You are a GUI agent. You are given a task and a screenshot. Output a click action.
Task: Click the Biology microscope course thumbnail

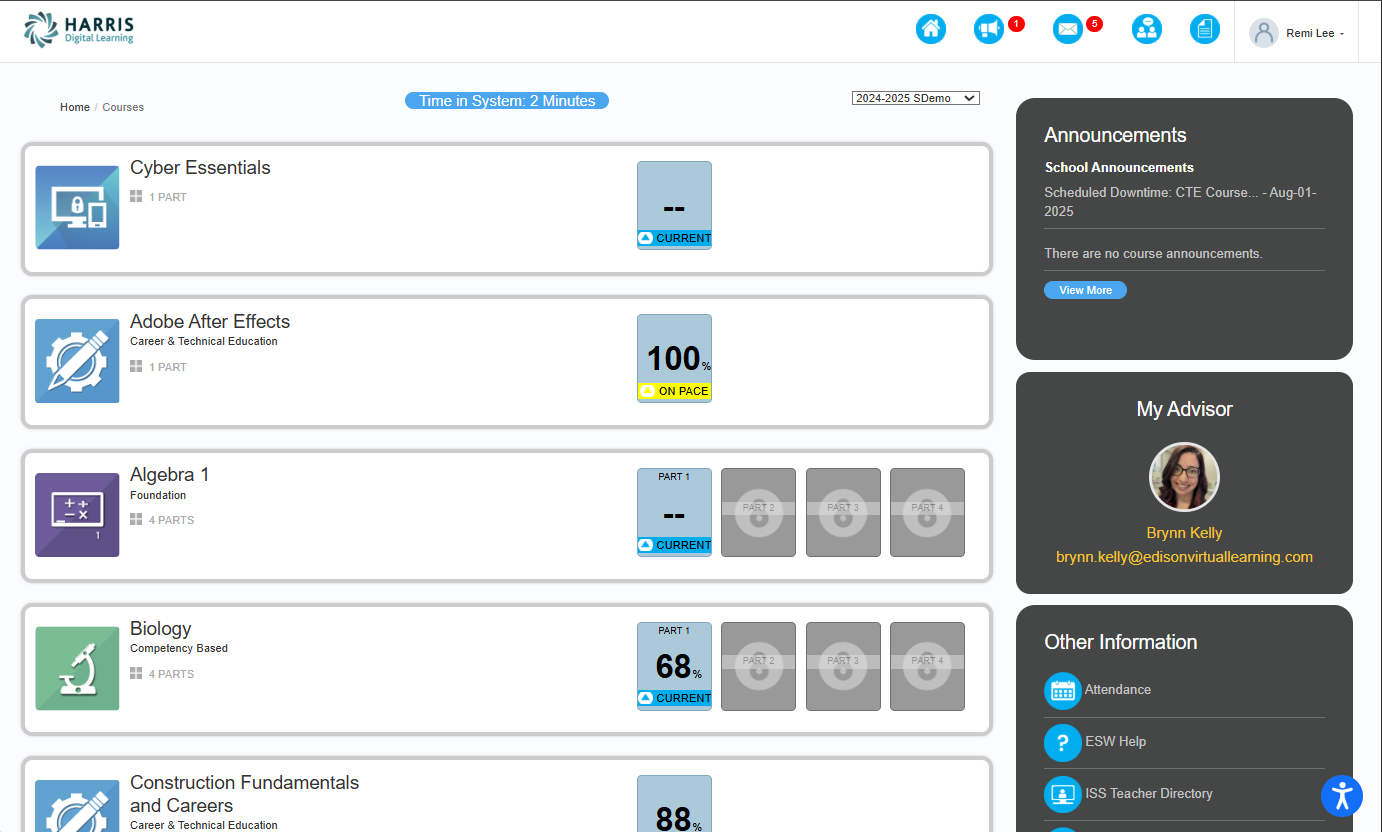[x=77, y=668]
